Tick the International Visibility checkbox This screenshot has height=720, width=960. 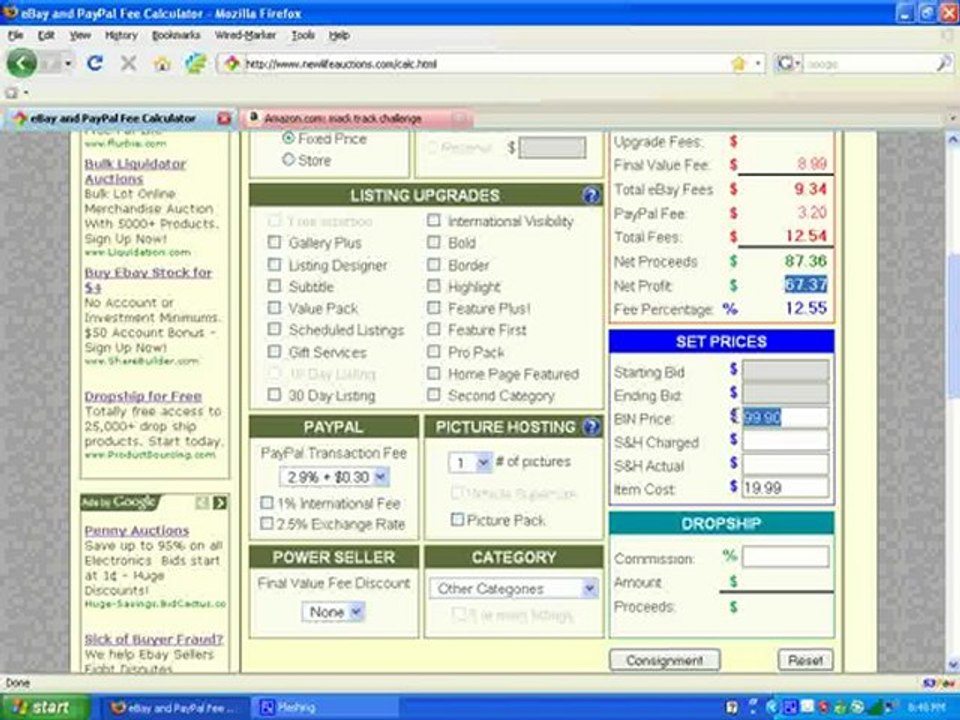(x=433, y=220)
